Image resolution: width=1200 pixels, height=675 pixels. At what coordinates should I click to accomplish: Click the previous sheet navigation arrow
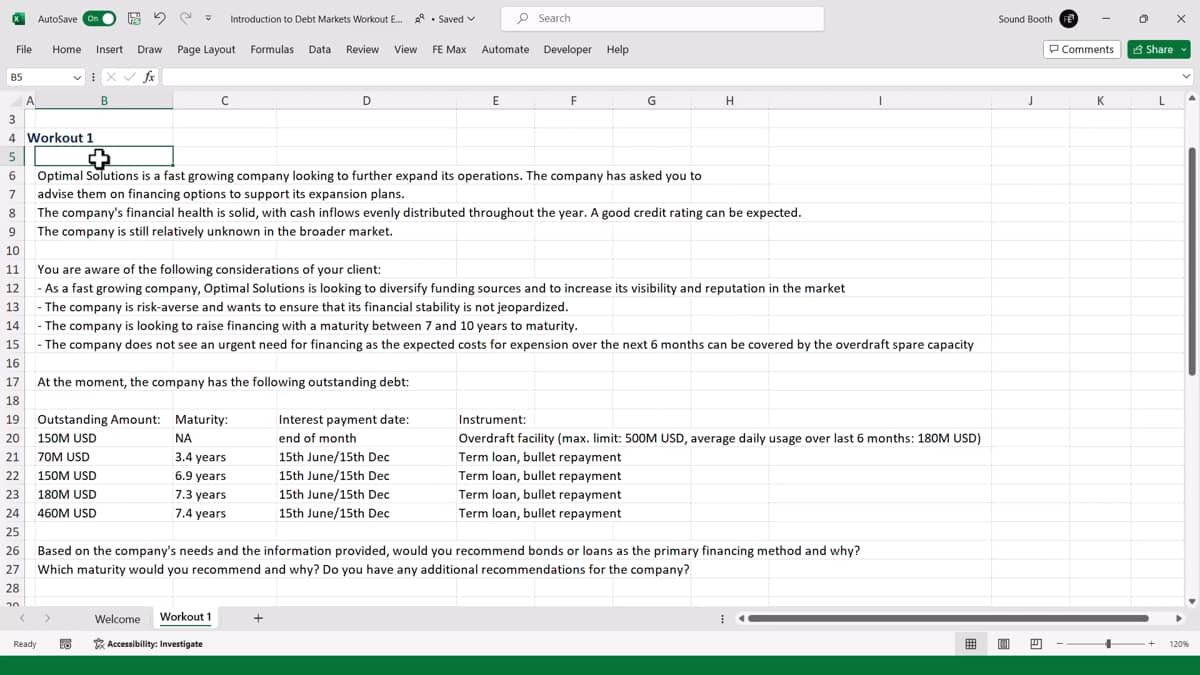pyautogui.click(x=22, y=618)
